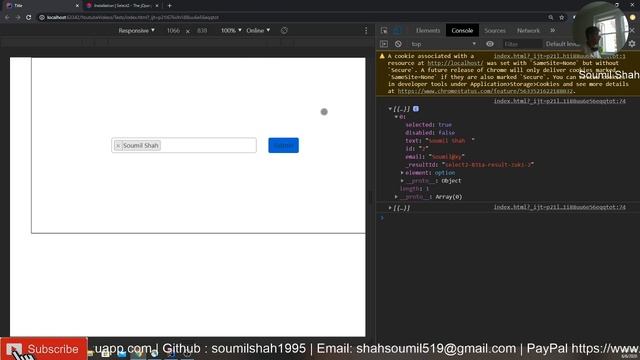Expand the second logged array
This screenshot has height=360, width=640.
390,208
